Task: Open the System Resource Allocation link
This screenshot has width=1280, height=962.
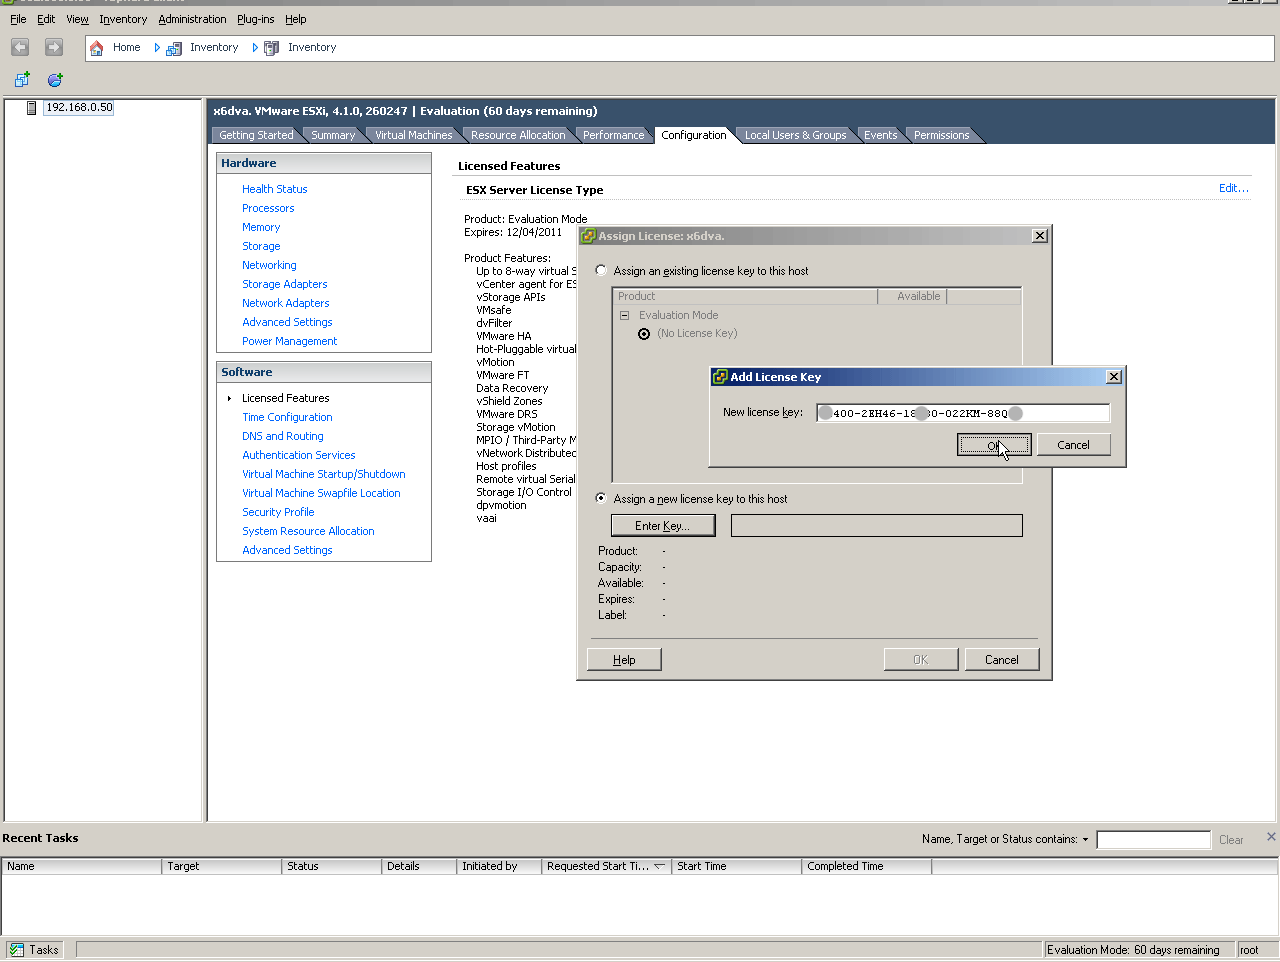Action: click(308, 531)
